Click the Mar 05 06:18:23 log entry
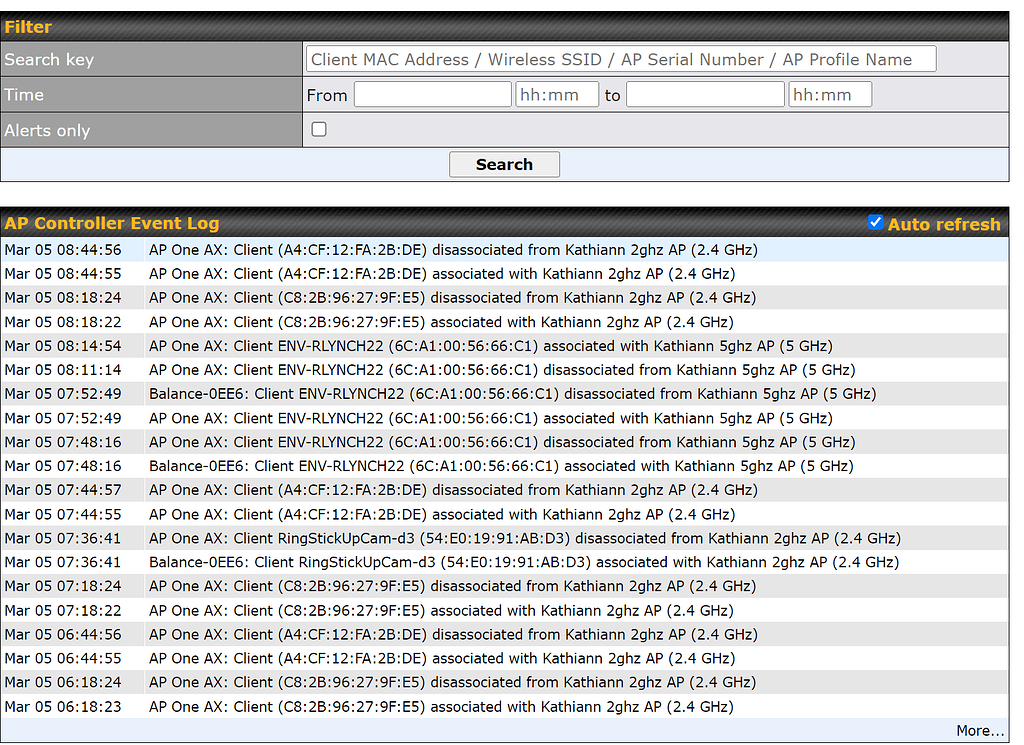 point(441,707)
